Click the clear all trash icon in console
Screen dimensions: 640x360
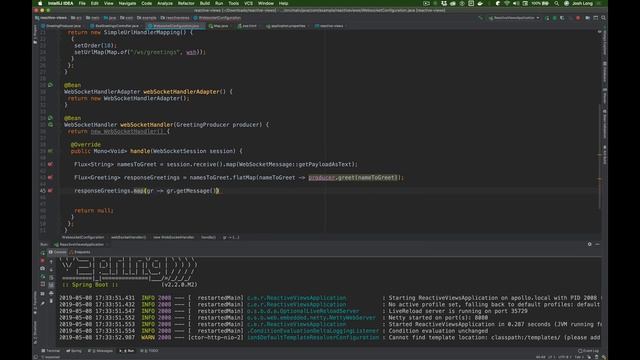point(51,301)
